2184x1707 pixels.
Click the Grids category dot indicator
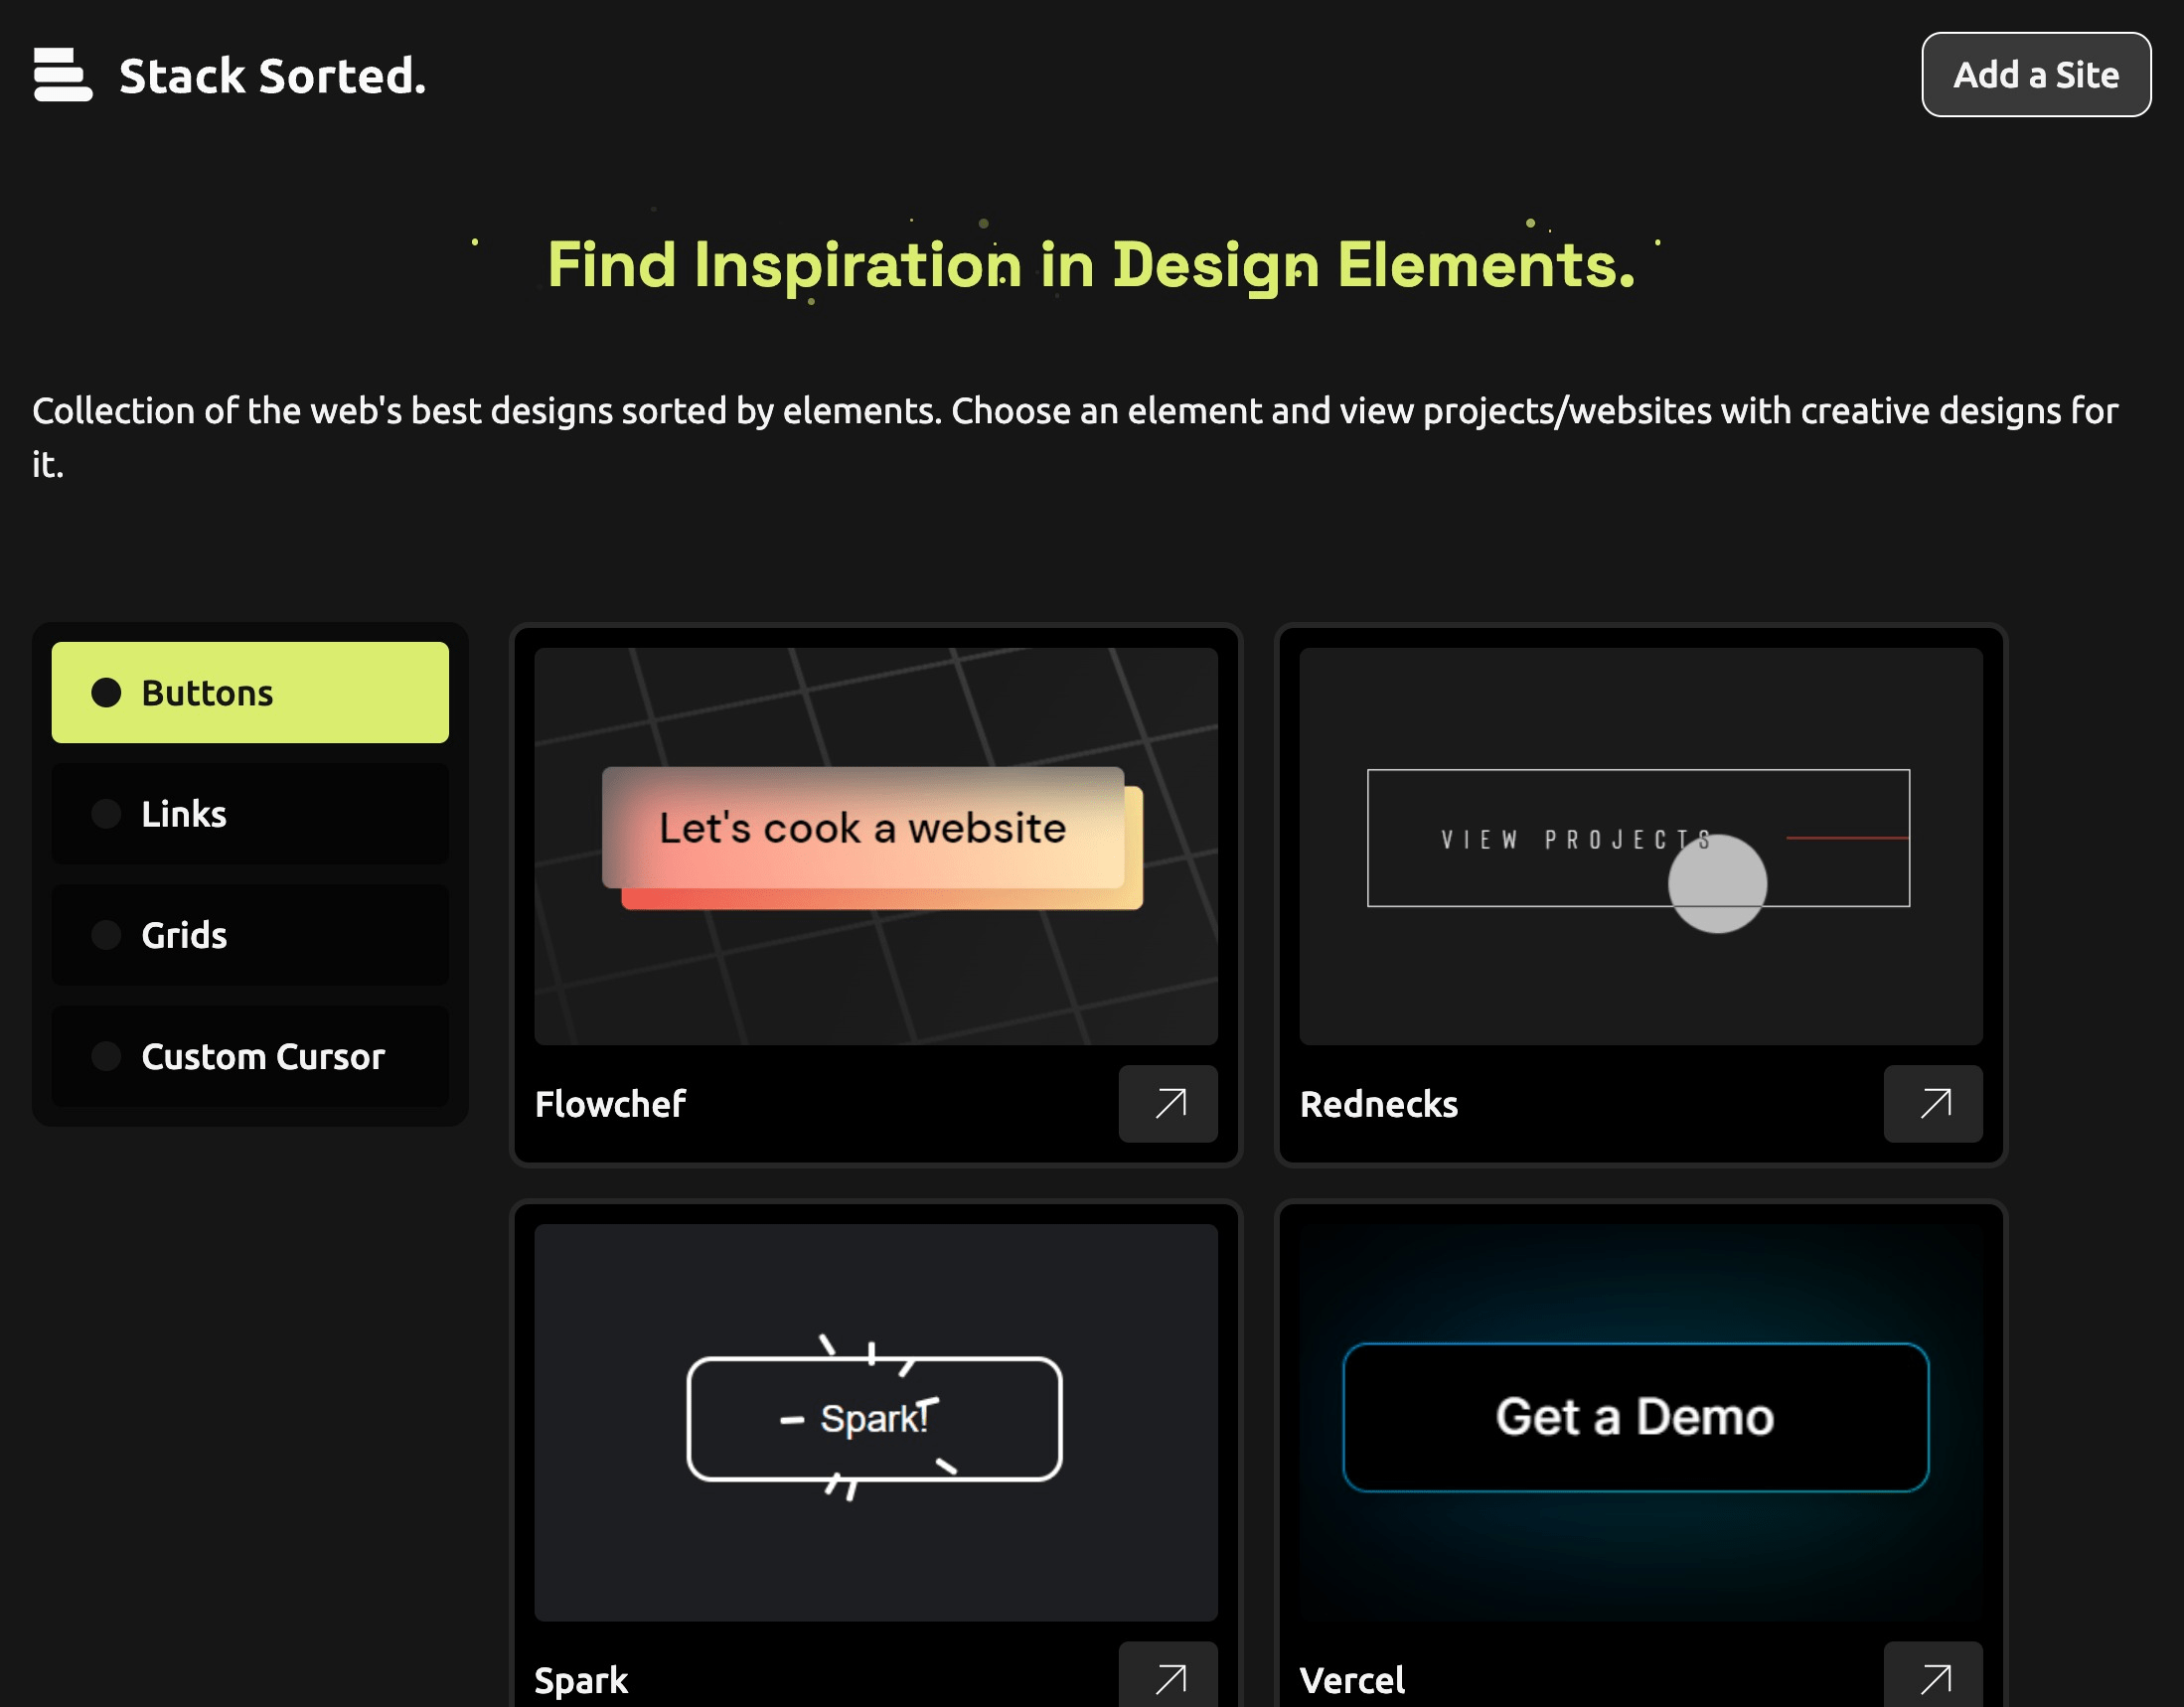pos(106,935)
